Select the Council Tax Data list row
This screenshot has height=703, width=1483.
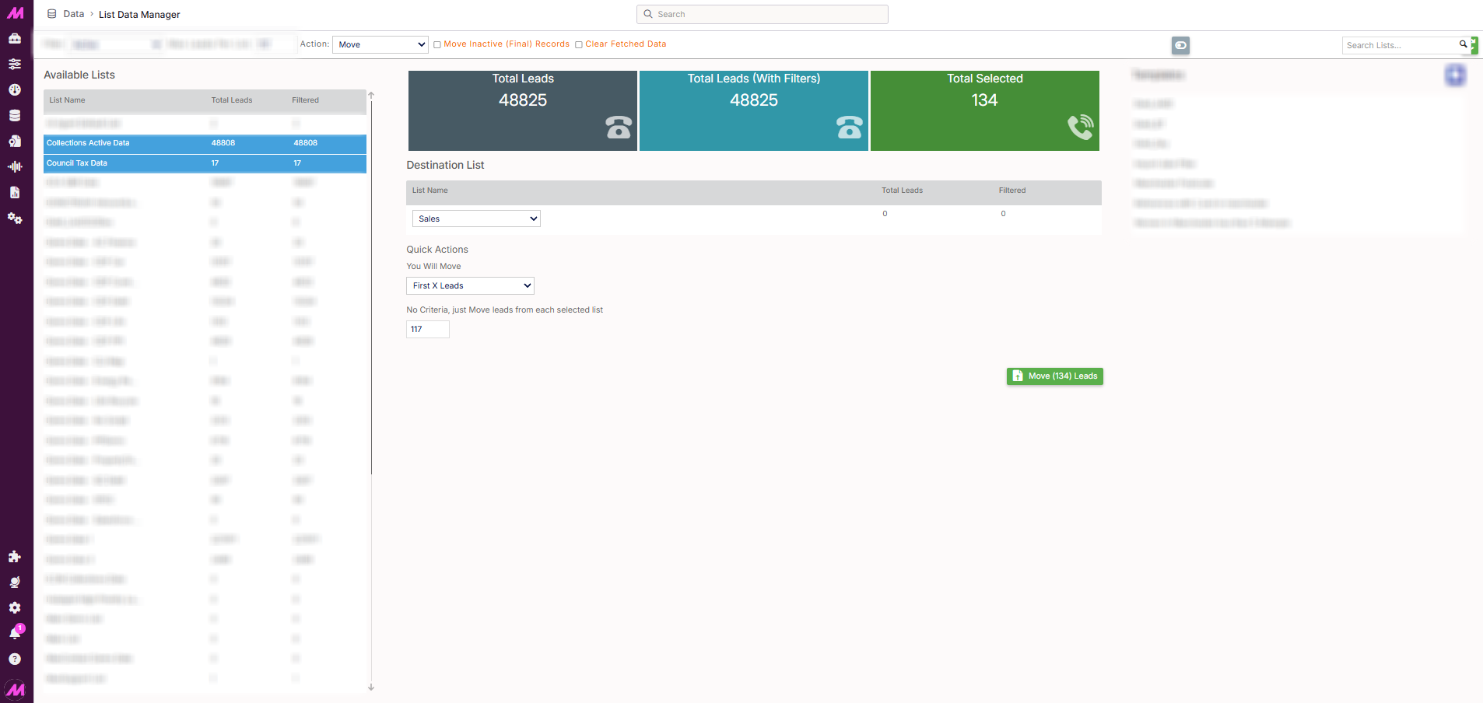pyautogui.click(x=205, y=163)
